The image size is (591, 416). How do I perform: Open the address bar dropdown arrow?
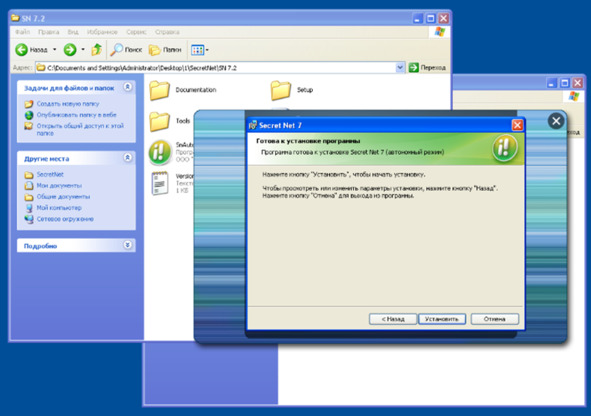(x=400, y=68)
